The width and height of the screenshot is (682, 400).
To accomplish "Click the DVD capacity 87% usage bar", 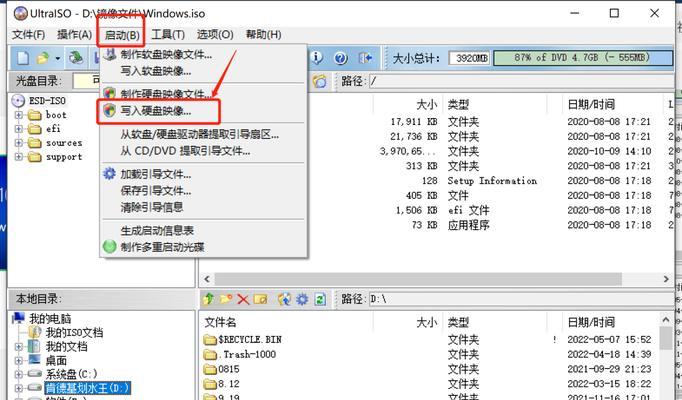I will [583, 58].
